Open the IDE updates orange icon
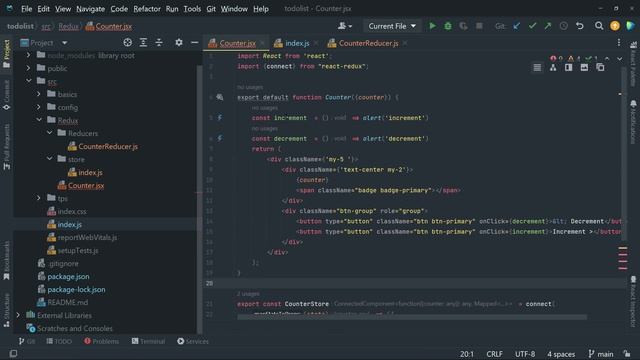The height and width of the screenshot is (360, 640). pos(615,26)
